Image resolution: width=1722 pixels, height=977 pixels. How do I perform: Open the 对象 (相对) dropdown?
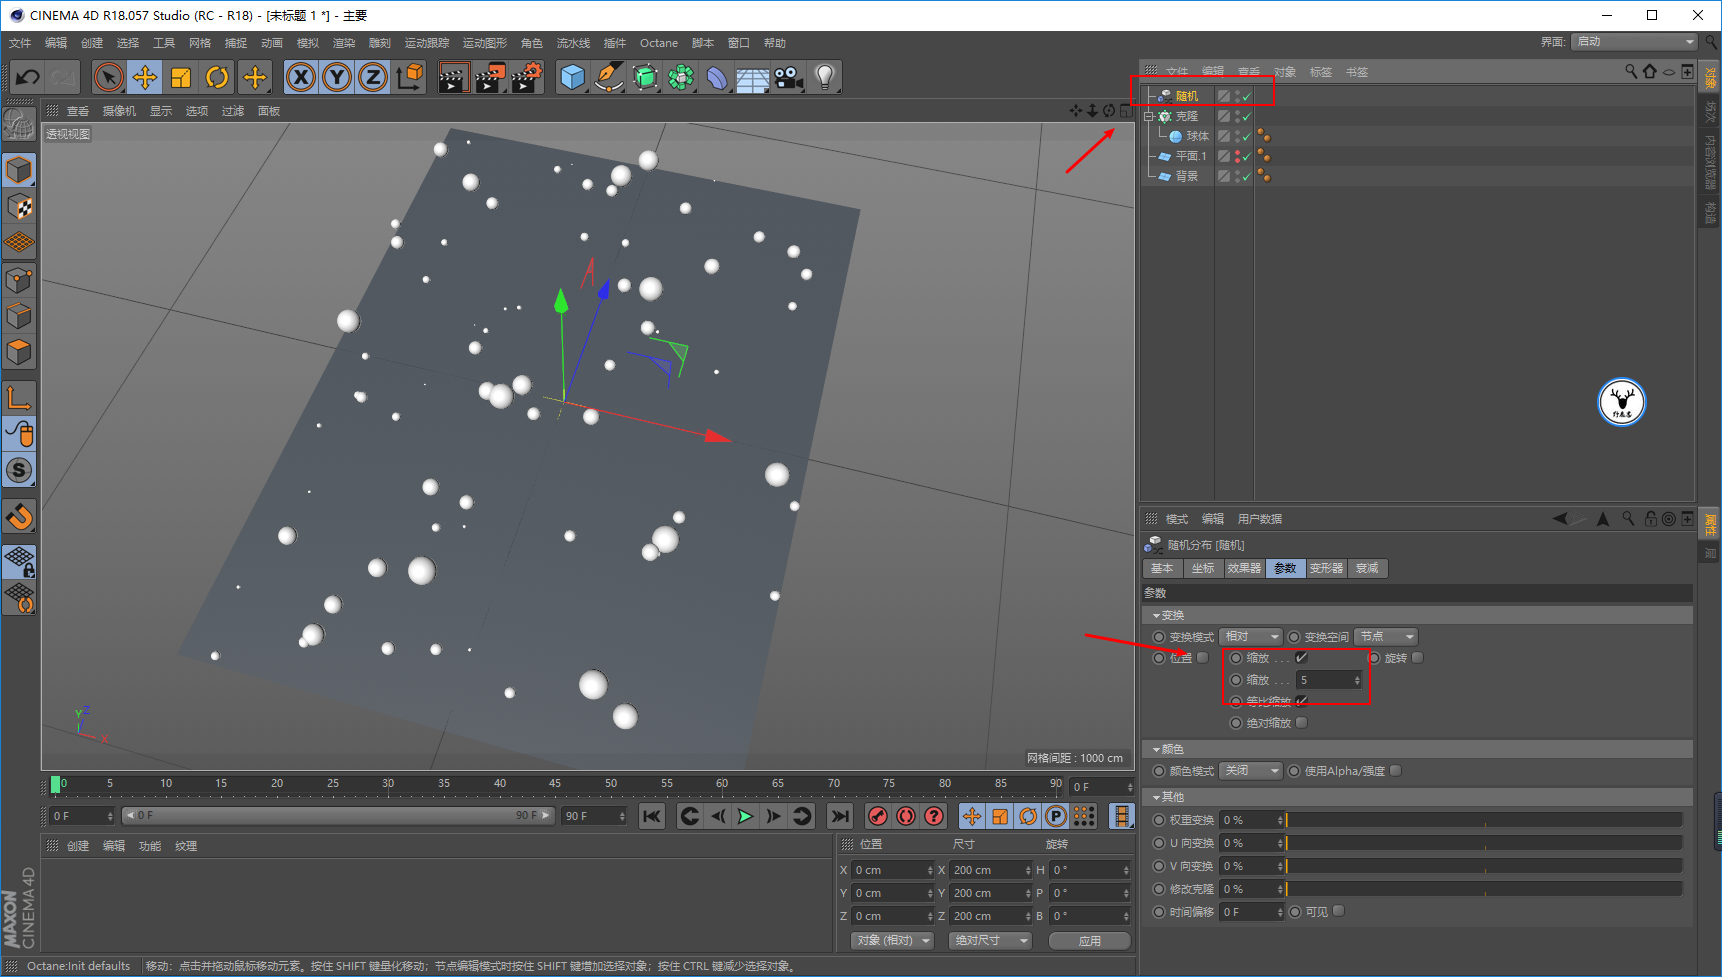[893, 941]
